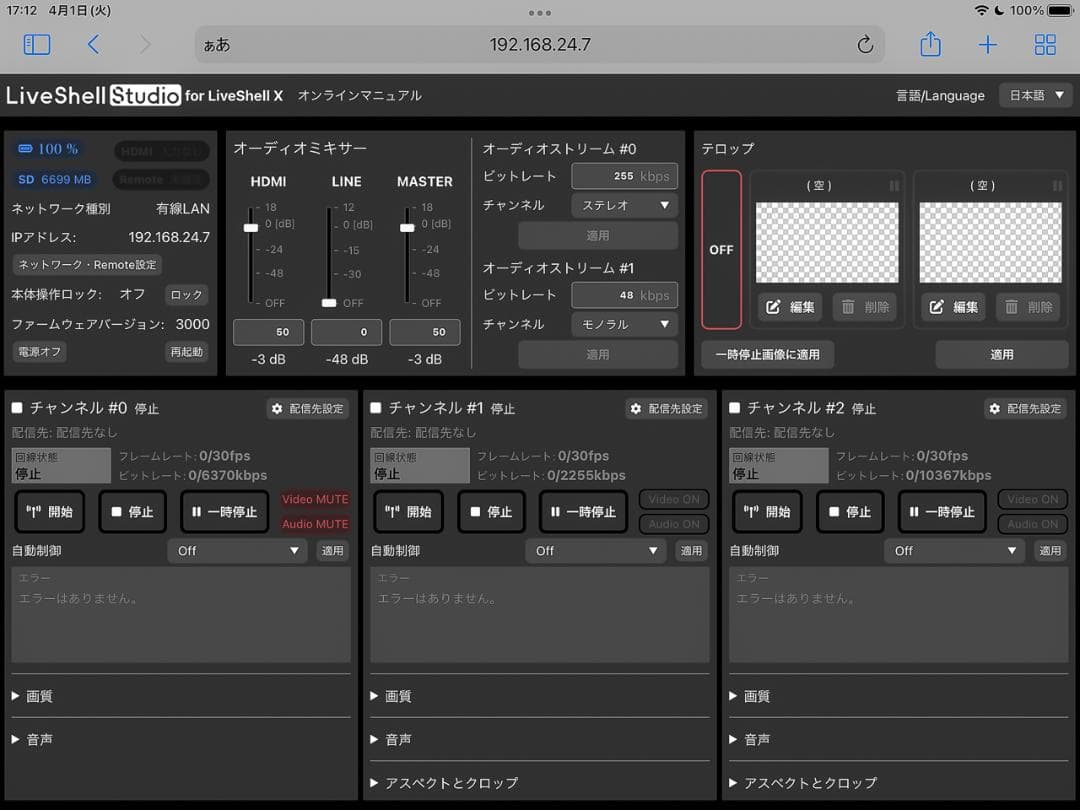Open stream settings gear for チャンネル #2
The width and height of the screenshot is (1080, 810).
coord(1025,408)
